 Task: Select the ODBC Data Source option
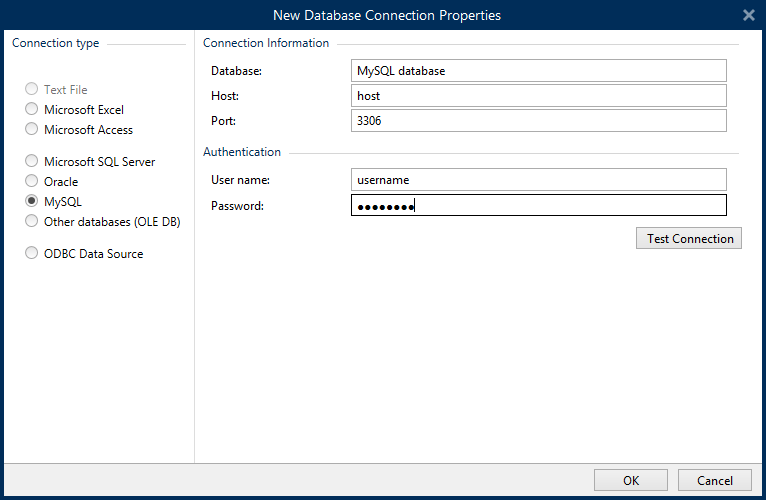tap(32, 254)
